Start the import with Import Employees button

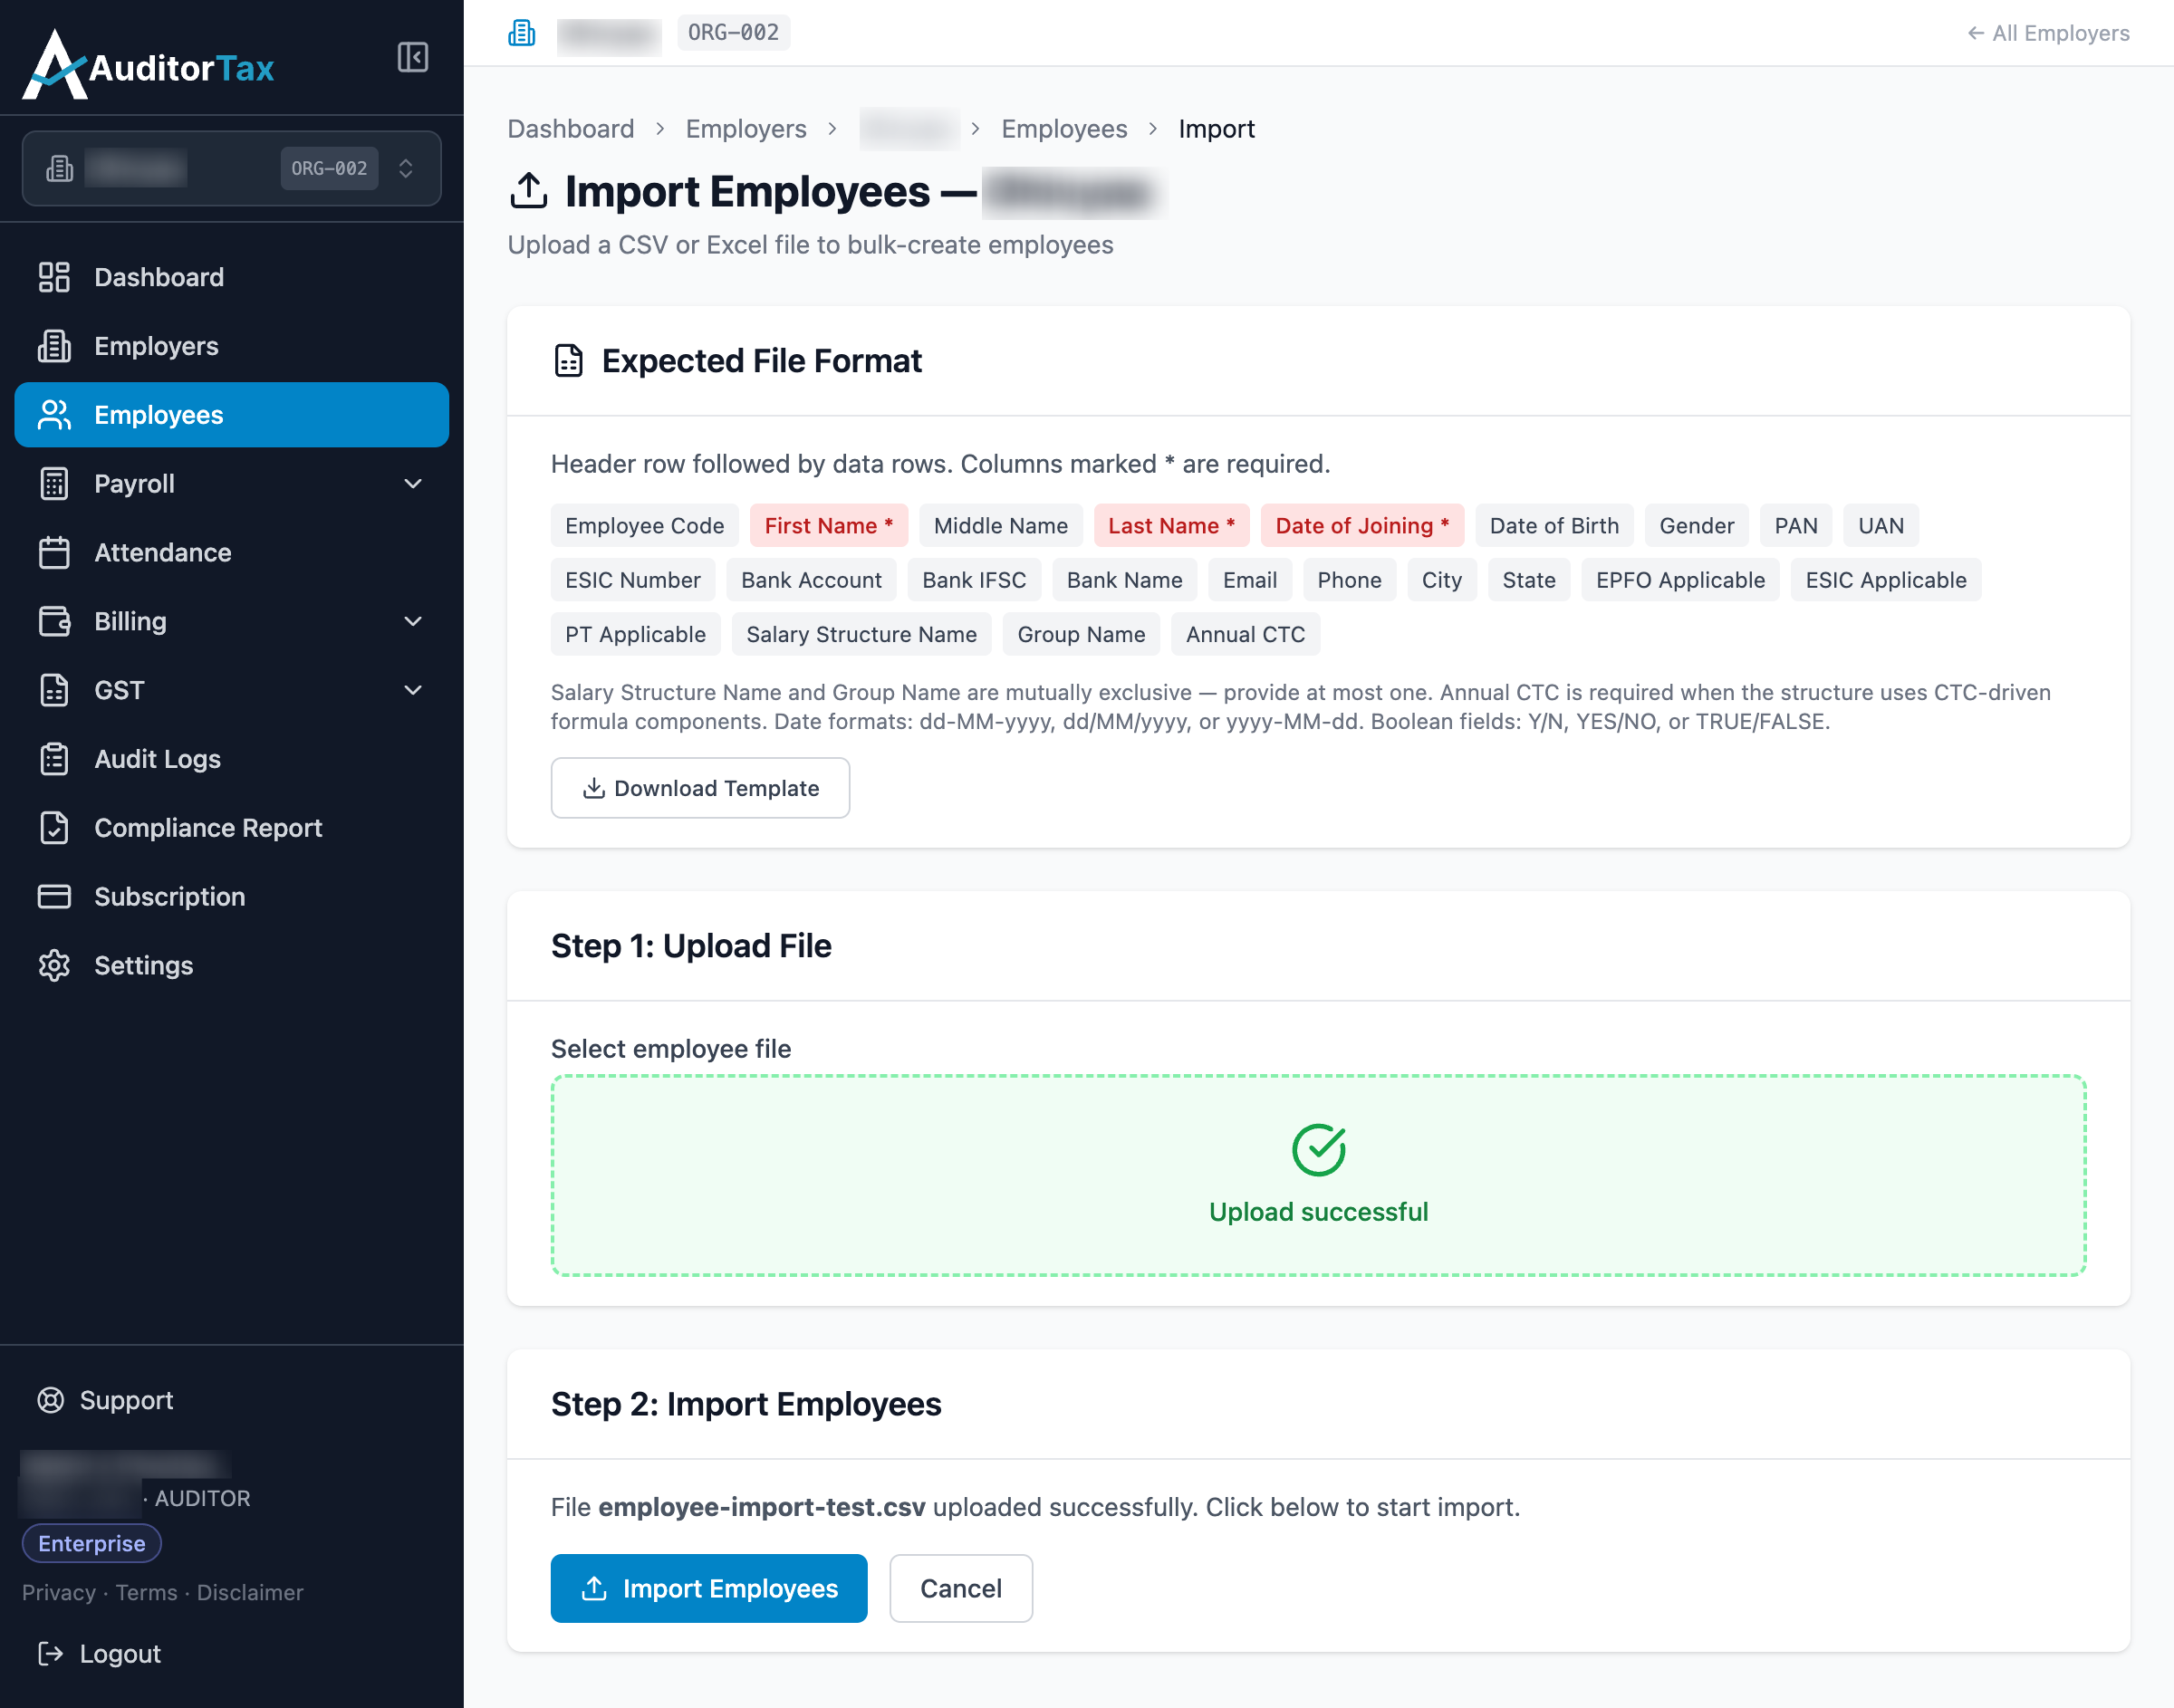709,1588
